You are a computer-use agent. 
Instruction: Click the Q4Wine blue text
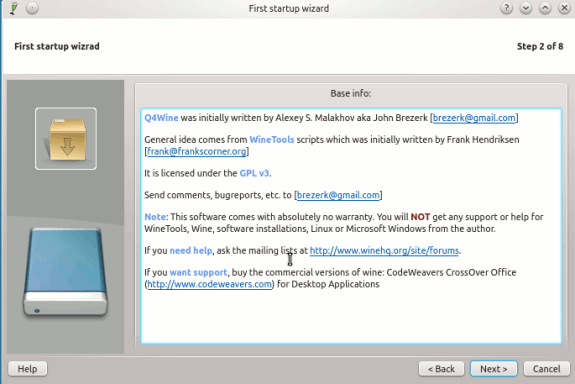pyautogui.click(x=161, y=118)
